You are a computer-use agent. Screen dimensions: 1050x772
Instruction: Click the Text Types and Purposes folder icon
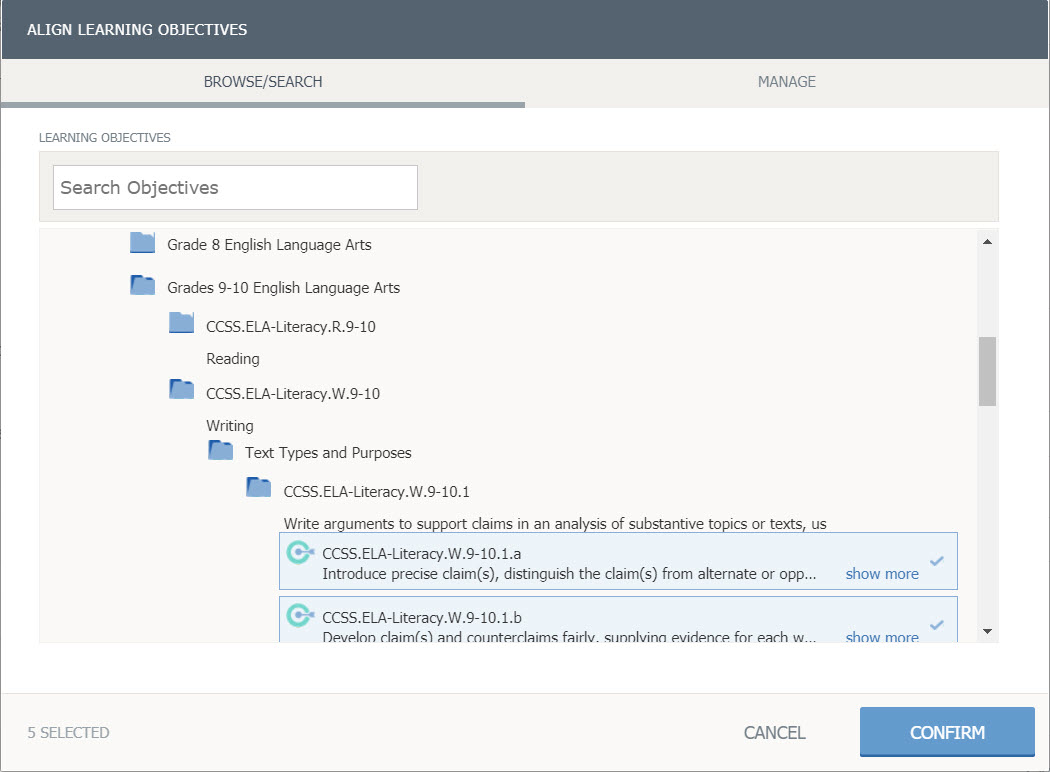point(220,450)
